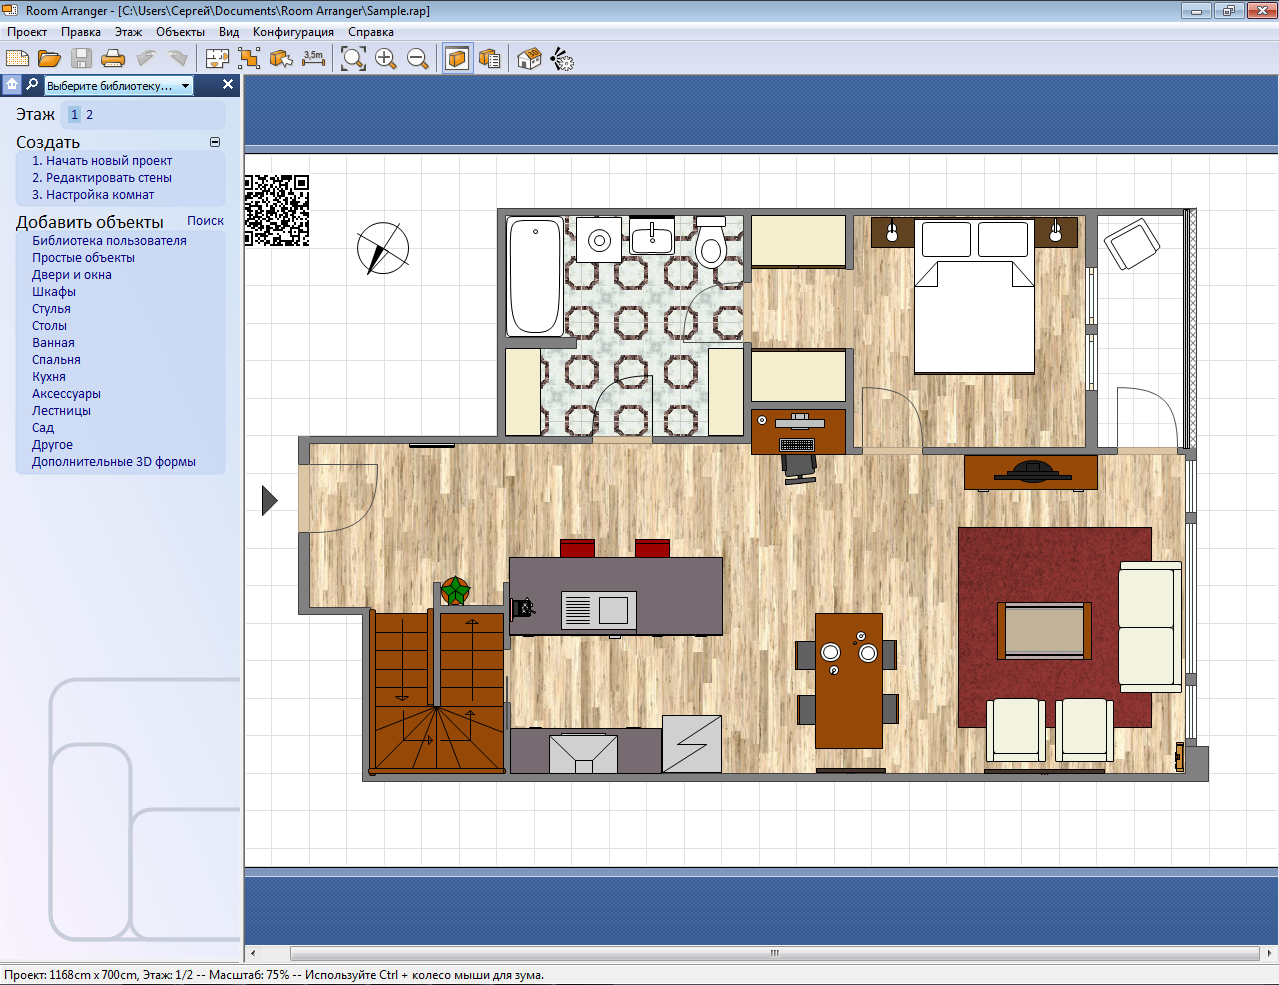Open a project with the folder icon

point(49,59)
